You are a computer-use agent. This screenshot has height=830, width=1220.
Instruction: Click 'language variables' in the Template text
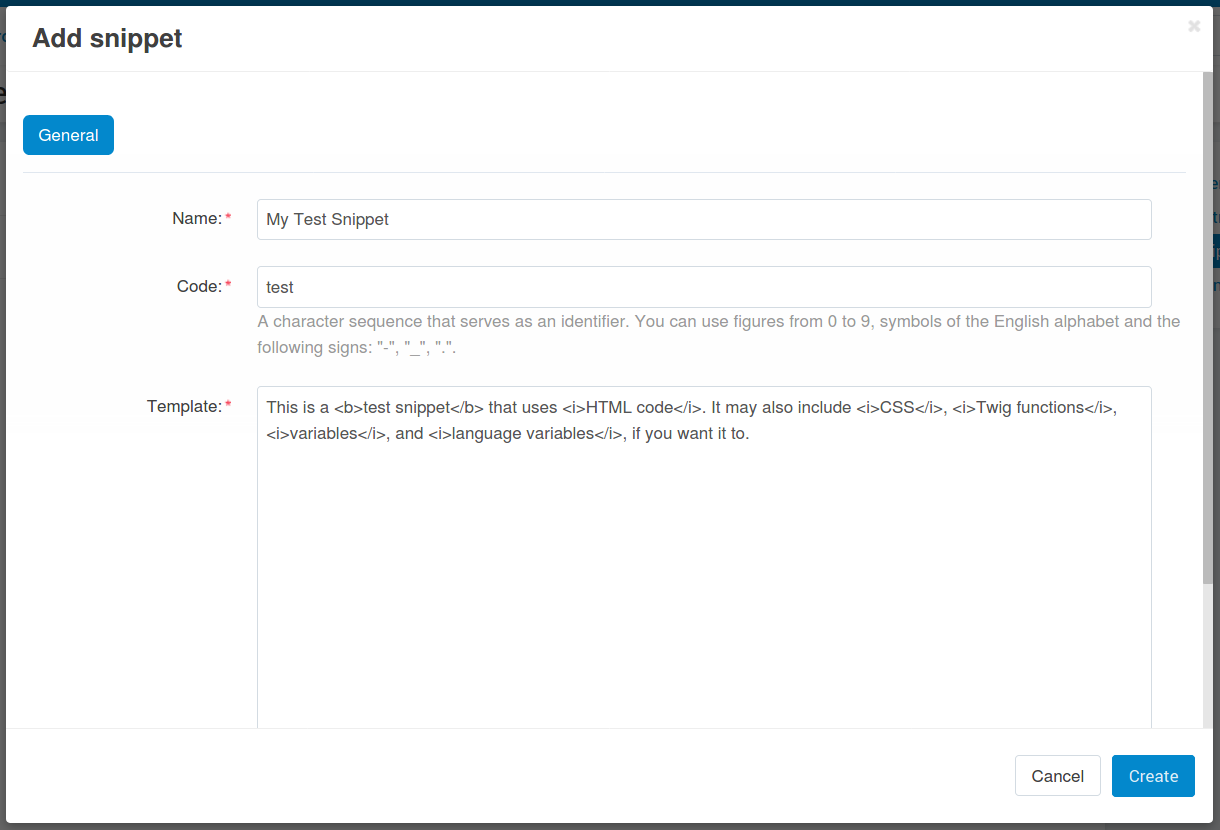(523, 434)
